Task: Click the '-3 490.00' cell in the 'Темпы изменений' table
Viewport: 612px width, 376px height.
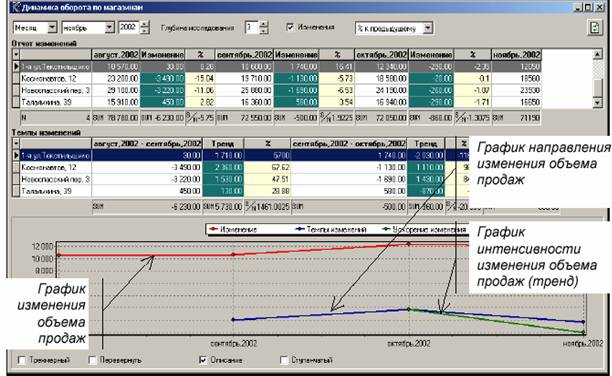Action: pos(147,167)
